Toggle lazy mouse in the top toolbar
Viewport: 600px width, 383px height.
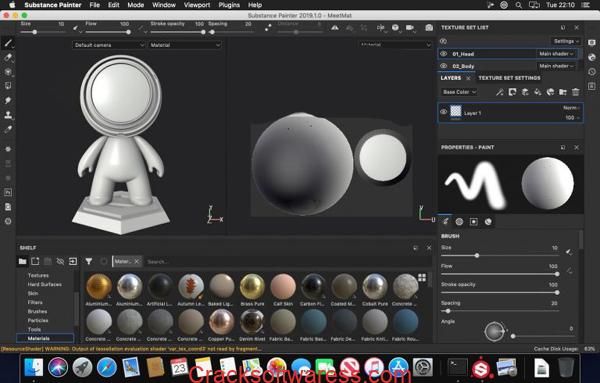pos(268,28)
